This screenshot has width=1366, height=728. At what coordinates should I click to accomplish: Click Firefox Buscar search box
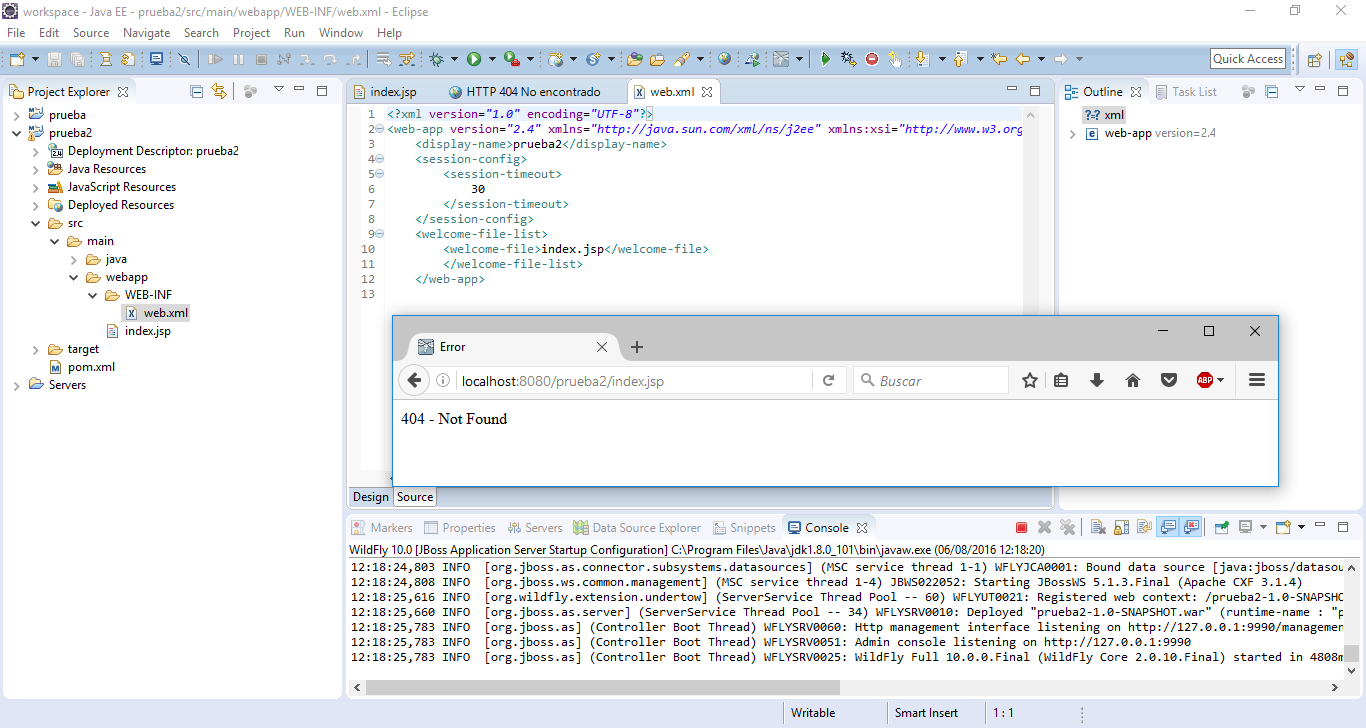931,381
